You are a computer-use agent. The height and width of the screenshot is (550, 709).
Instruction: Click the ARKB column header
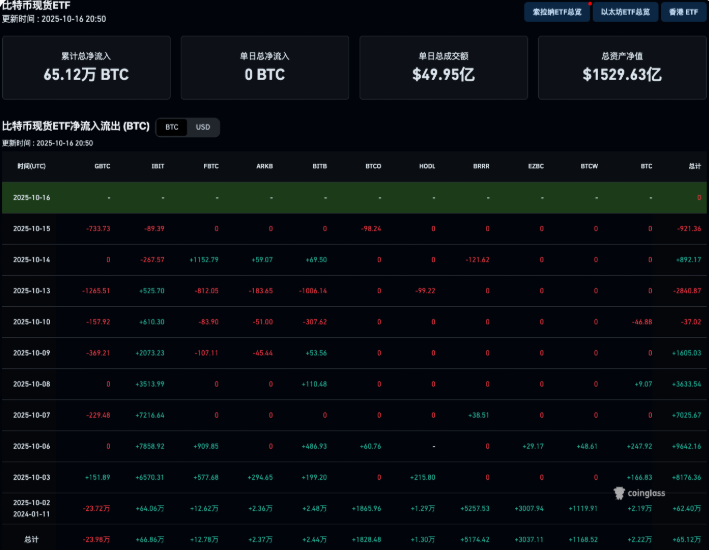[265, 166]
